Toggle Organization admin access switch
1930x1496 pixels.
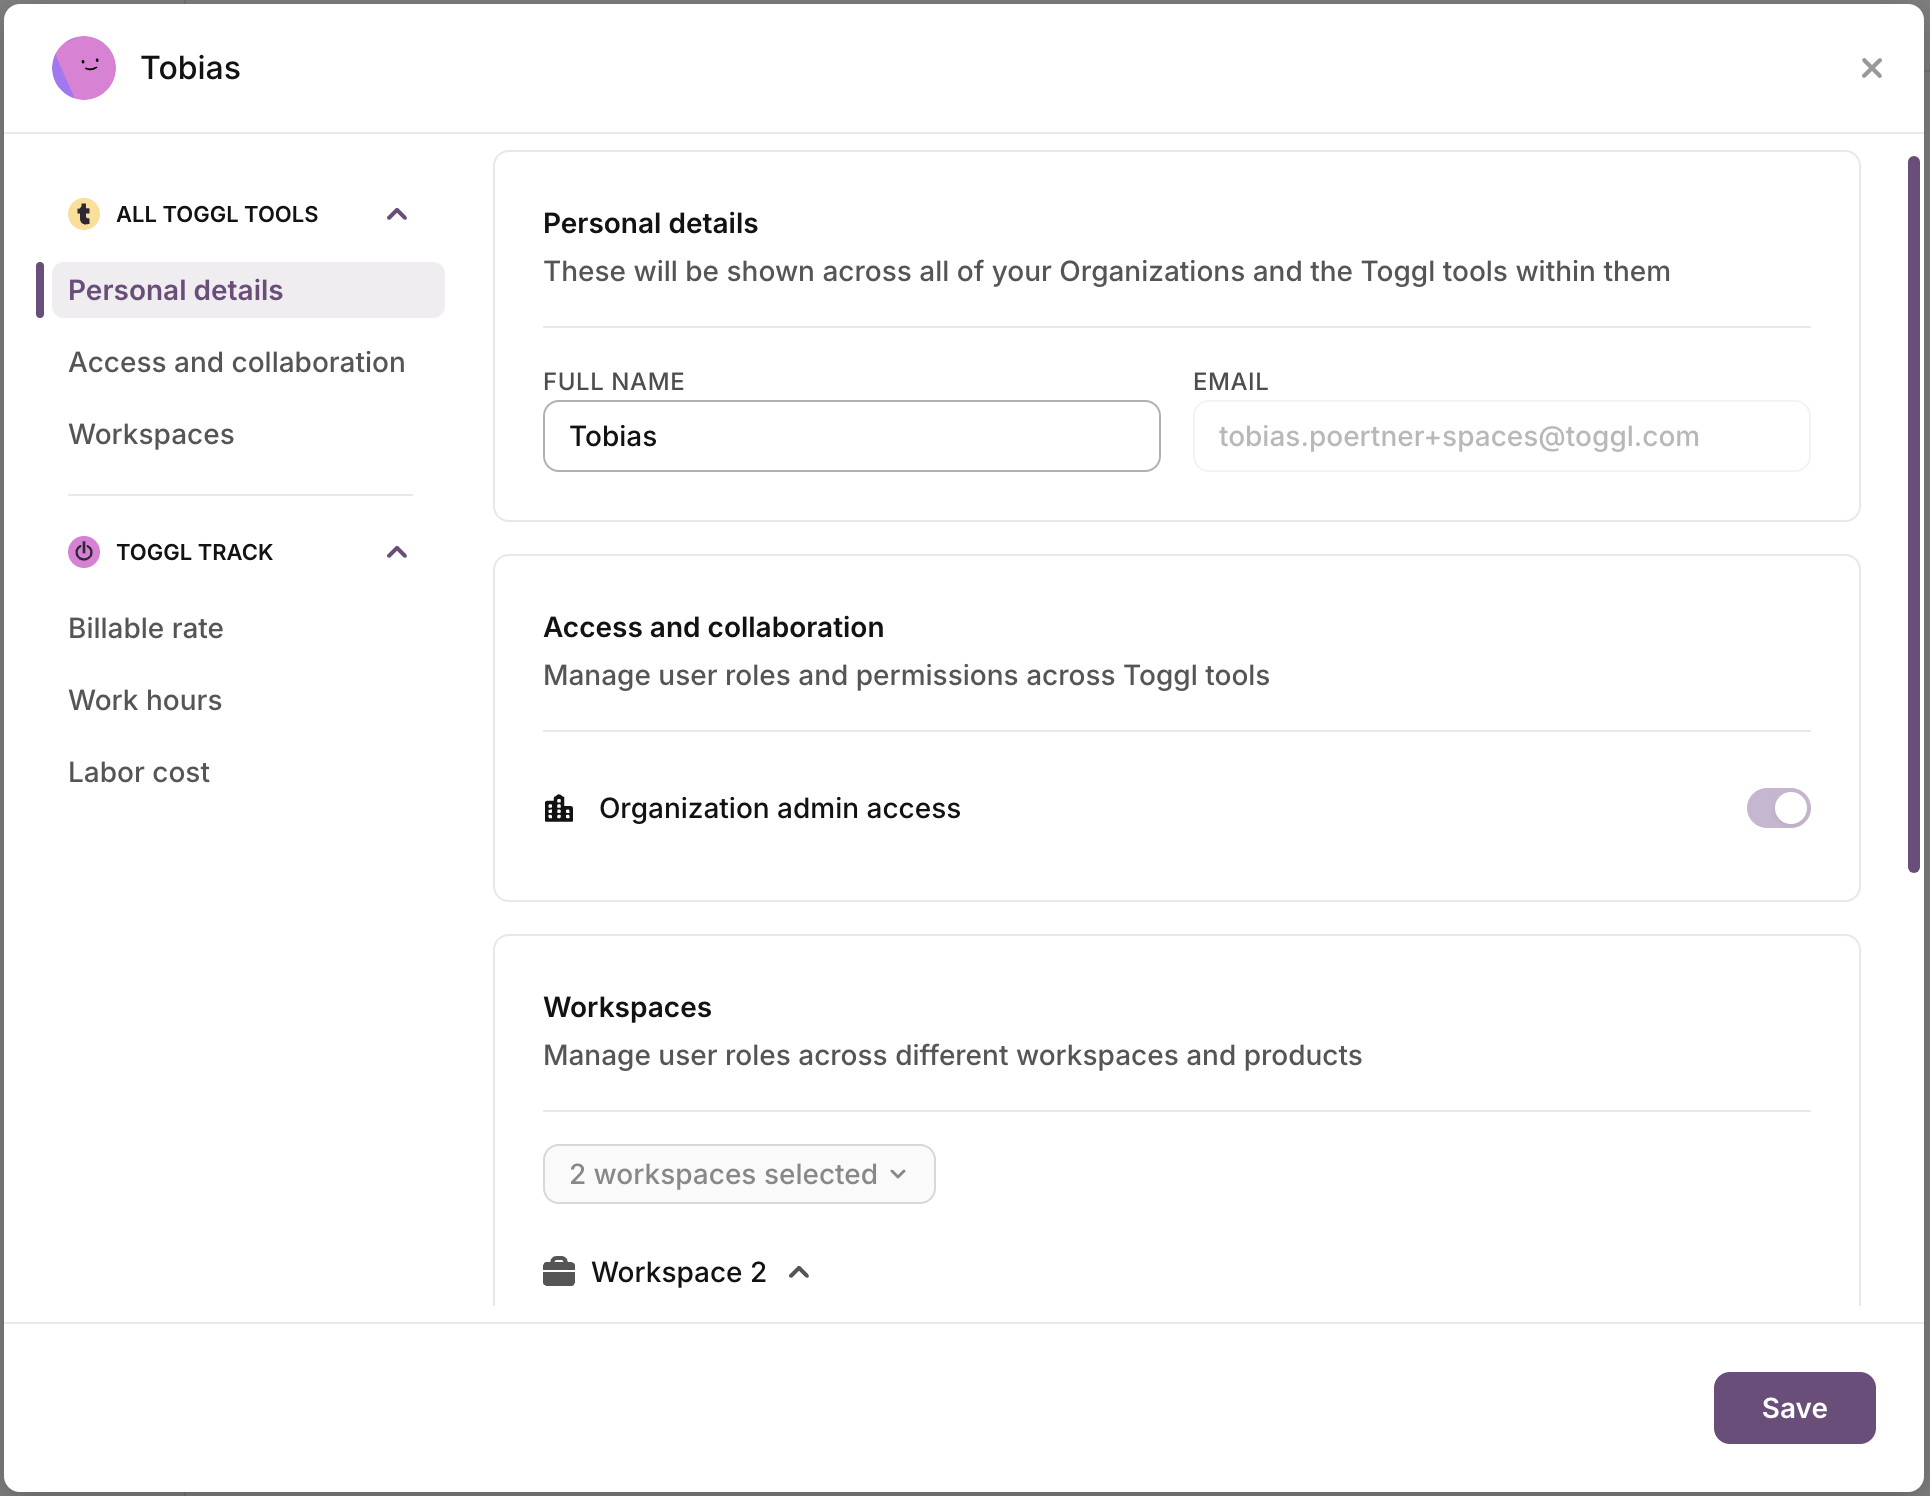(x=1777, y=808)
